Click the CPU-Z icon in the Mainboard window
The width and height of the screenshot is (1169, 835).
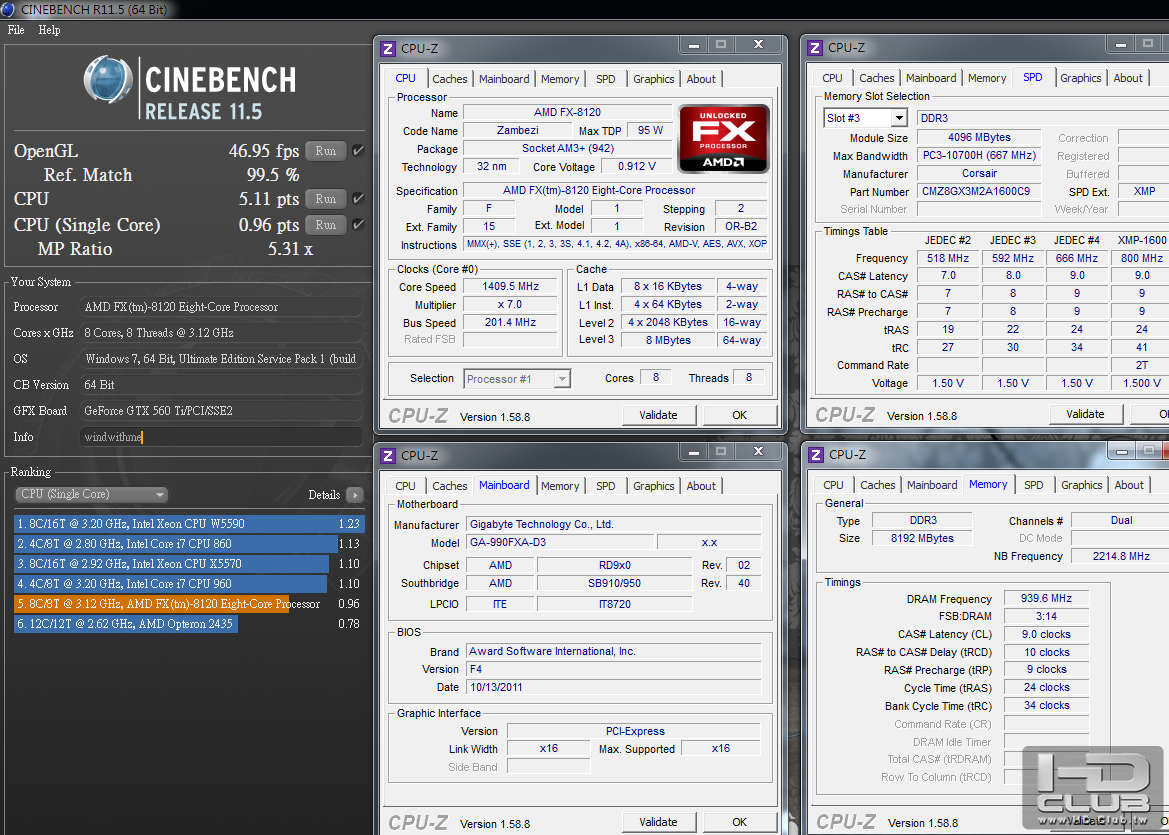click(x=388, y=456)
